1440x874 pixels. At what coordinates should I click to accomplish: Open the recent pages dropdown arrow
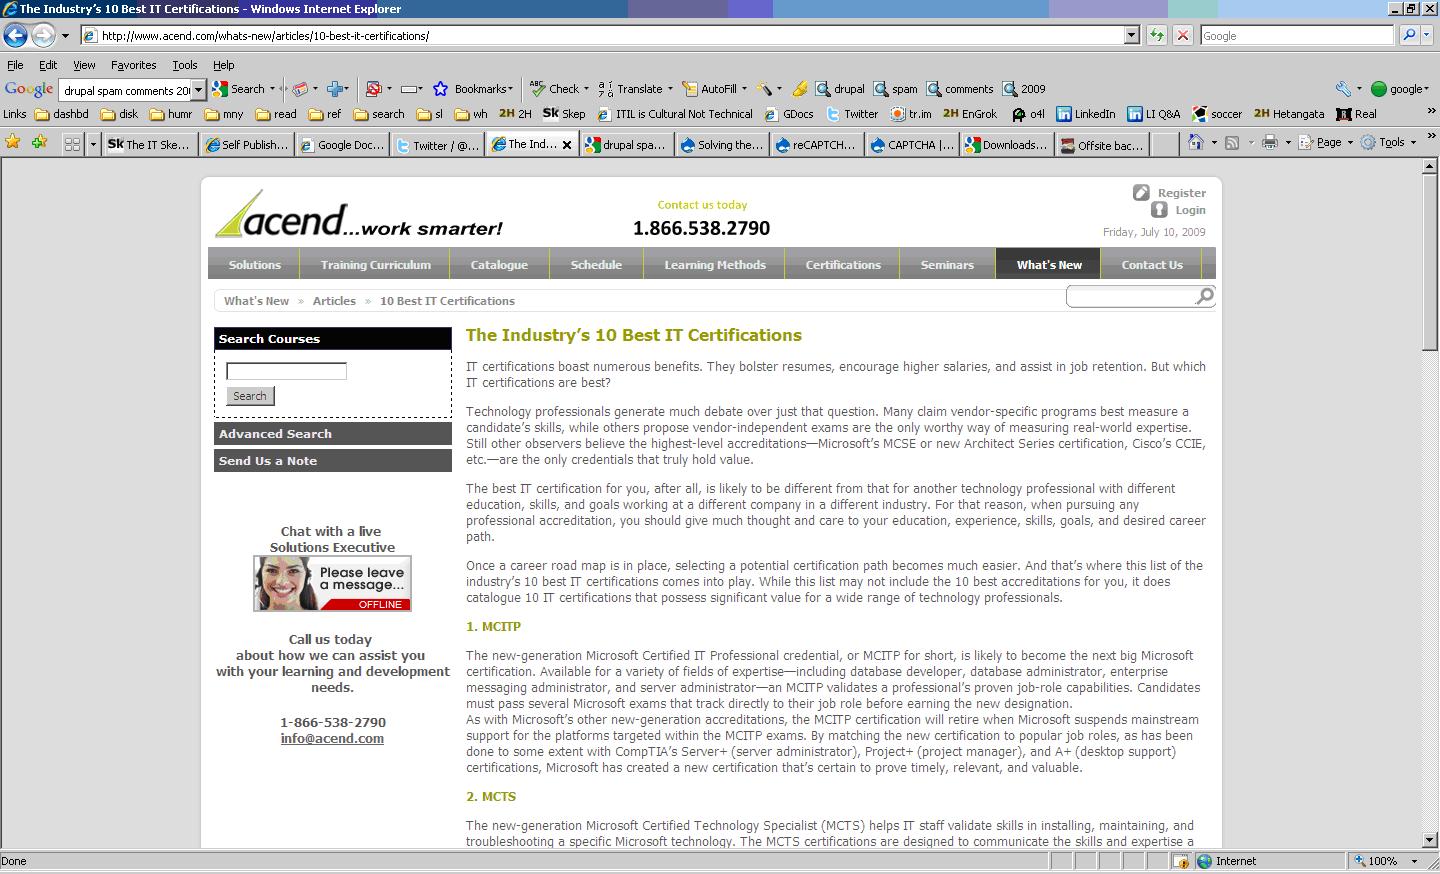point(65,36)
